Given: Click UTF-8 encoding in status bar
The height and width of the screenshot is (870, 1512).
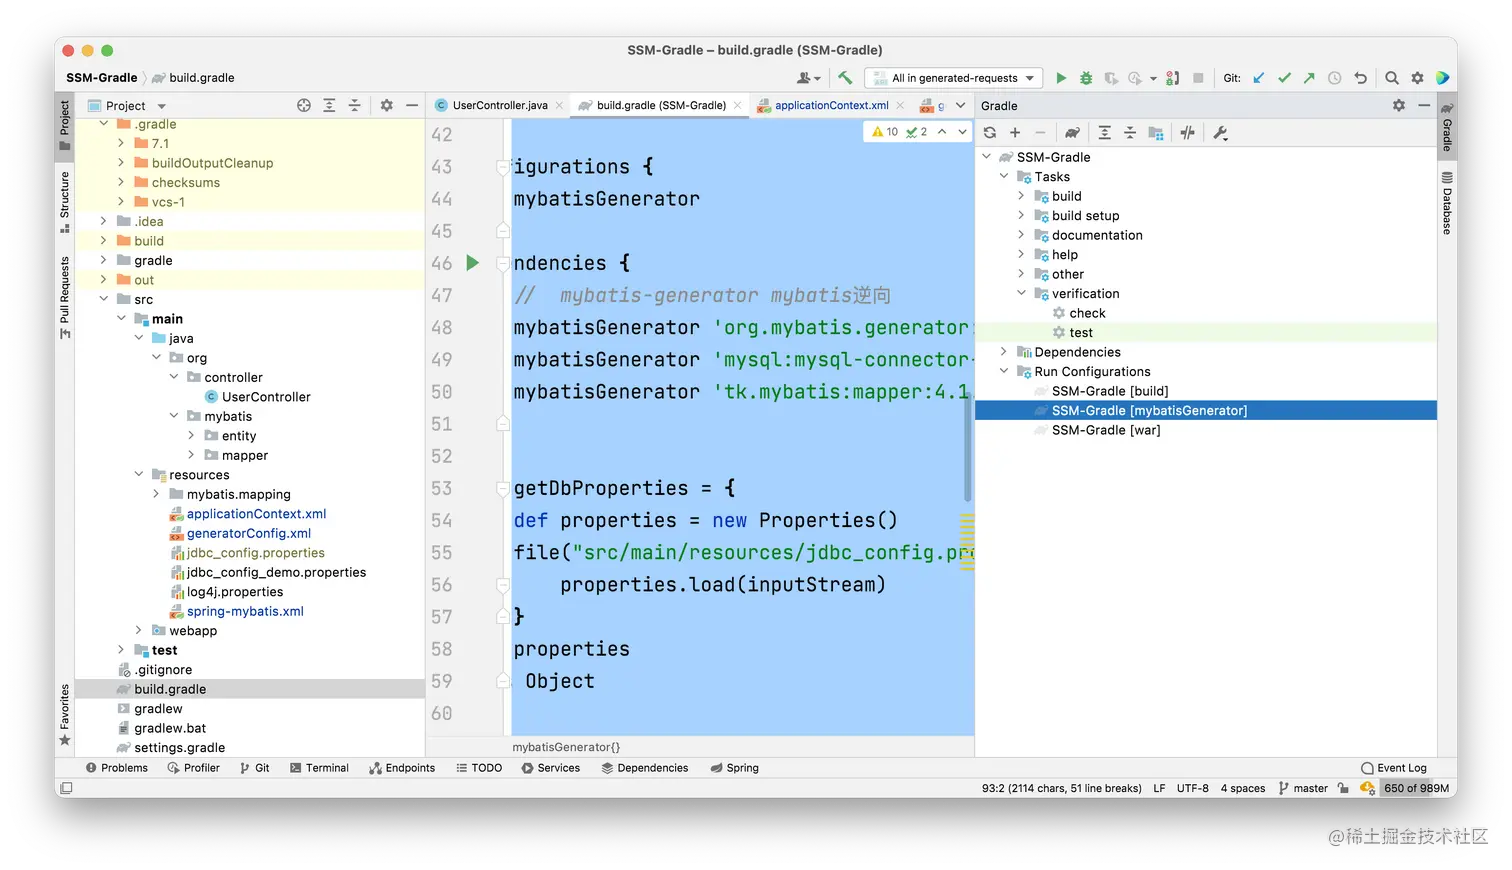Looking at the screenshot, I should click(x=1192, y=789).
